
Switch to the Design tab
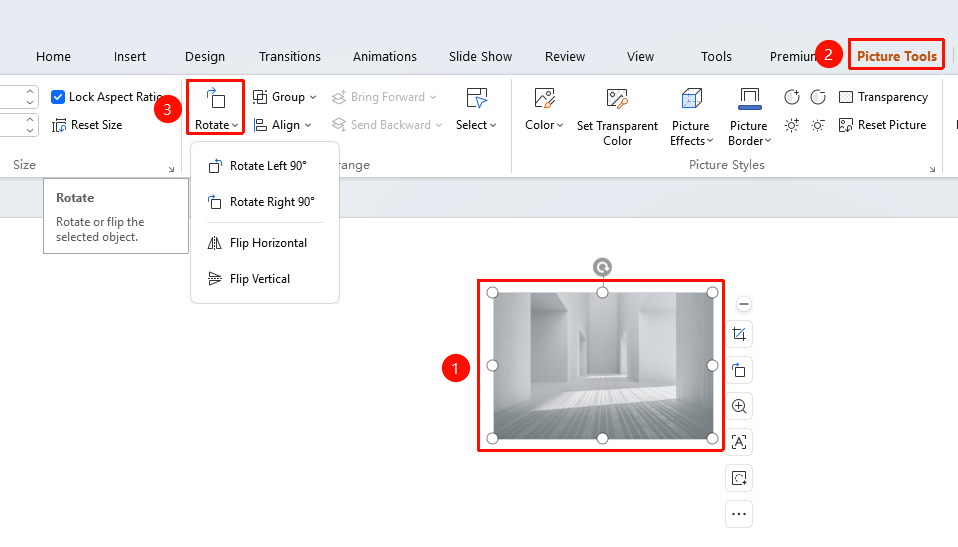[x=205, y=56]
